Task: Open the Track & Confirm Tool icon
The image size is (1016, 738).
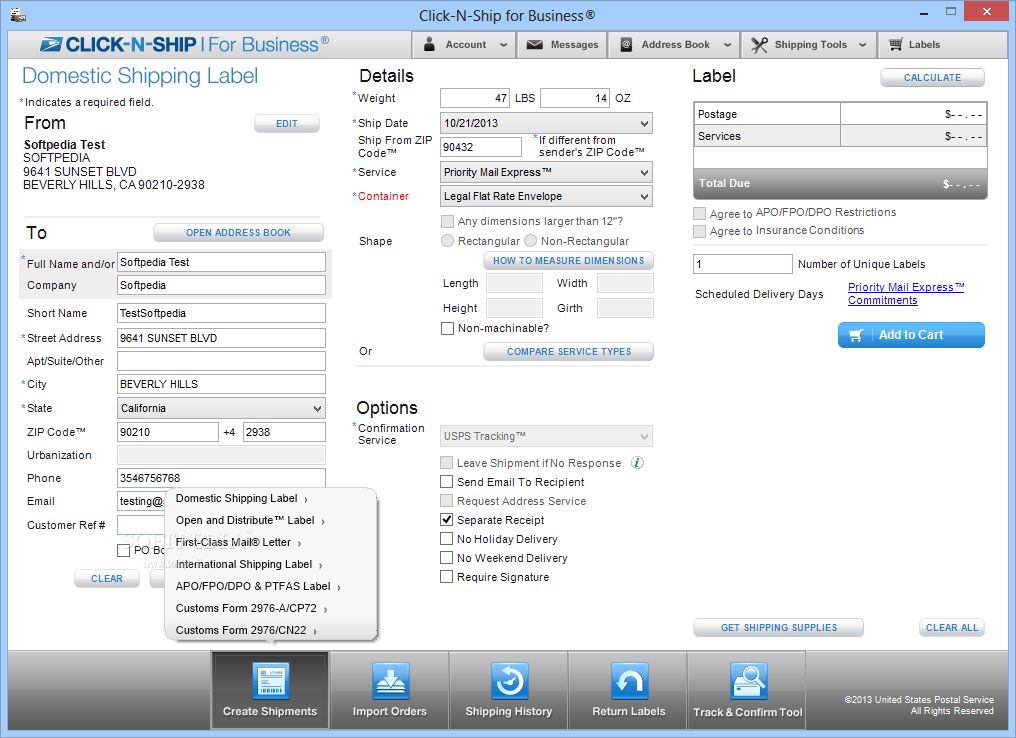Action: 748,681
